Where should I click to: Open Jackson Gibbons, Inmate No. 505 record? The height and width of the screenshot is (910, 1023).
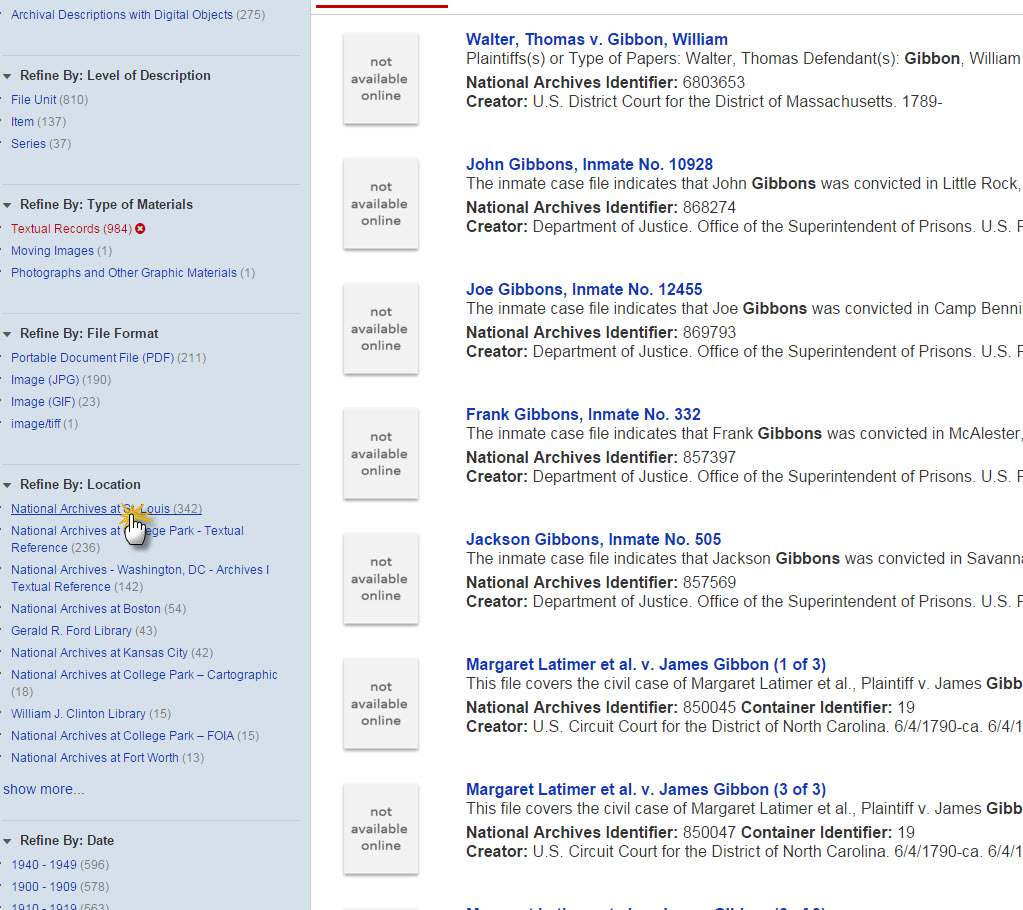click(x=593, y=540)
